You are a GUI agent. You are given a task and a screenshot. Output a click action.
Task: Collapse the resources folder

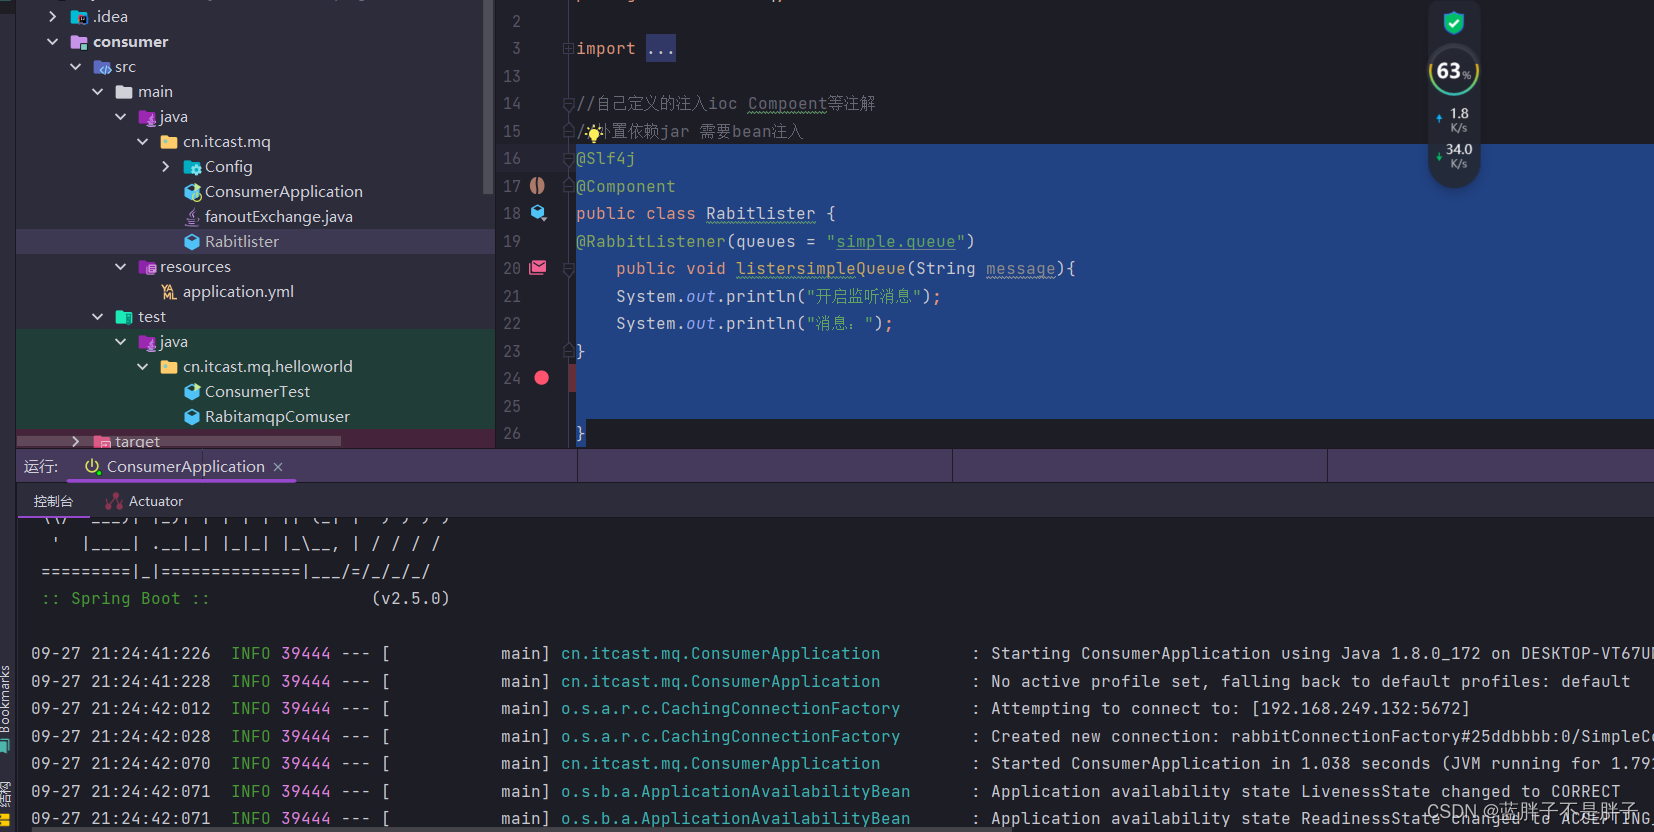pyautogui.click(x=121, y=267)
